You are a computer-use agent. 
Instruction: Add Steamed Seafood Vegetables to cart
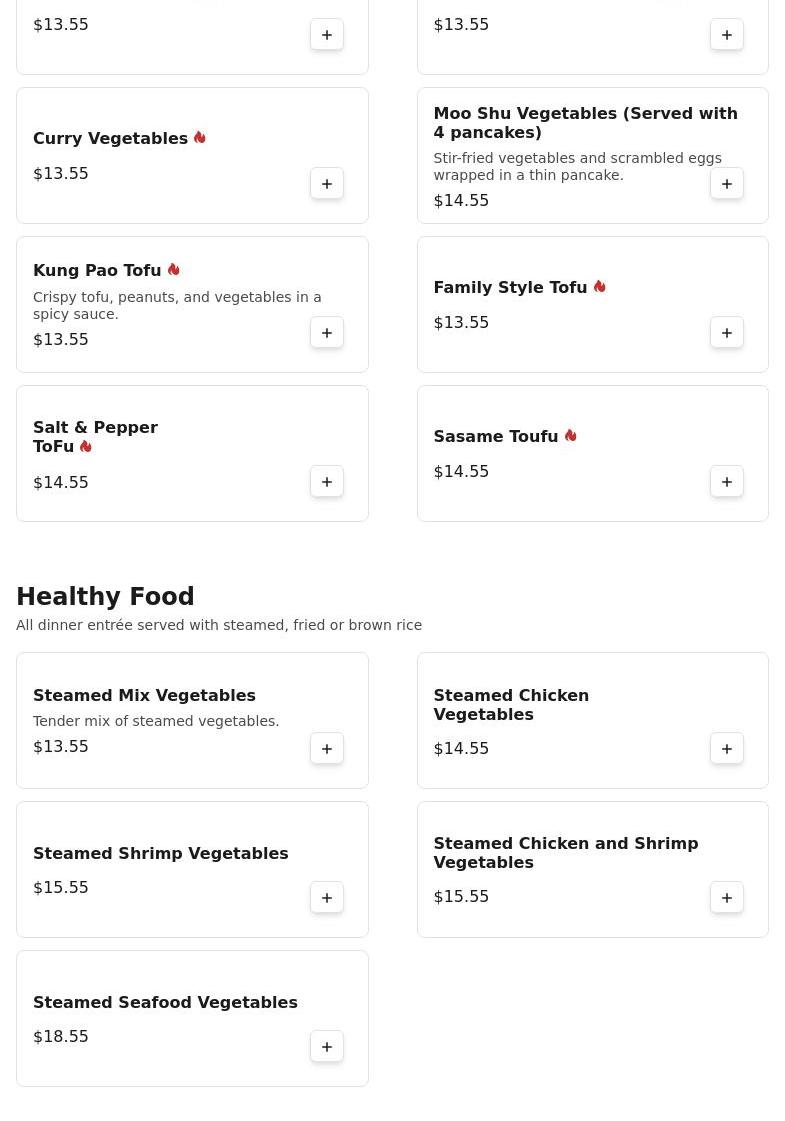click(327, 1047)
